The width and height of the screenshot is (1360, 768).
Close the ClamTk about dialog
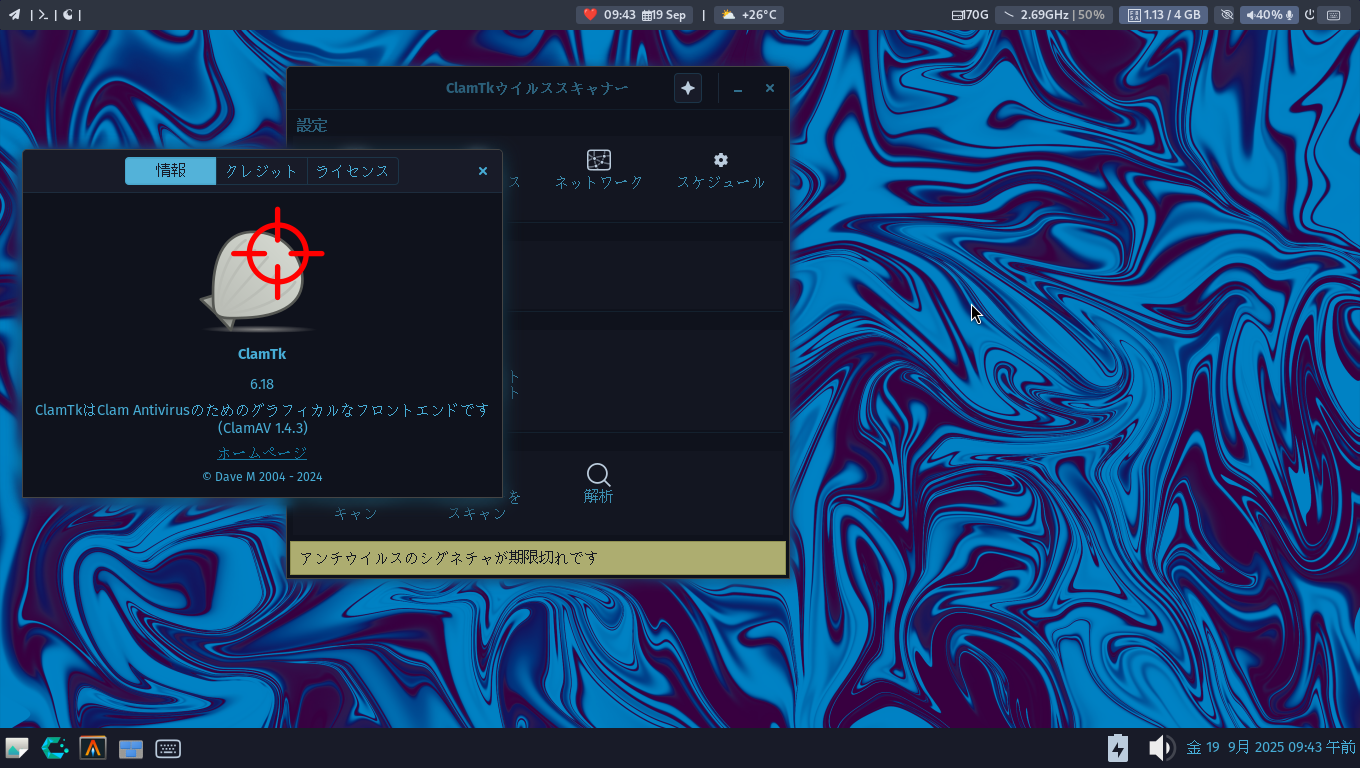point(483,171)
